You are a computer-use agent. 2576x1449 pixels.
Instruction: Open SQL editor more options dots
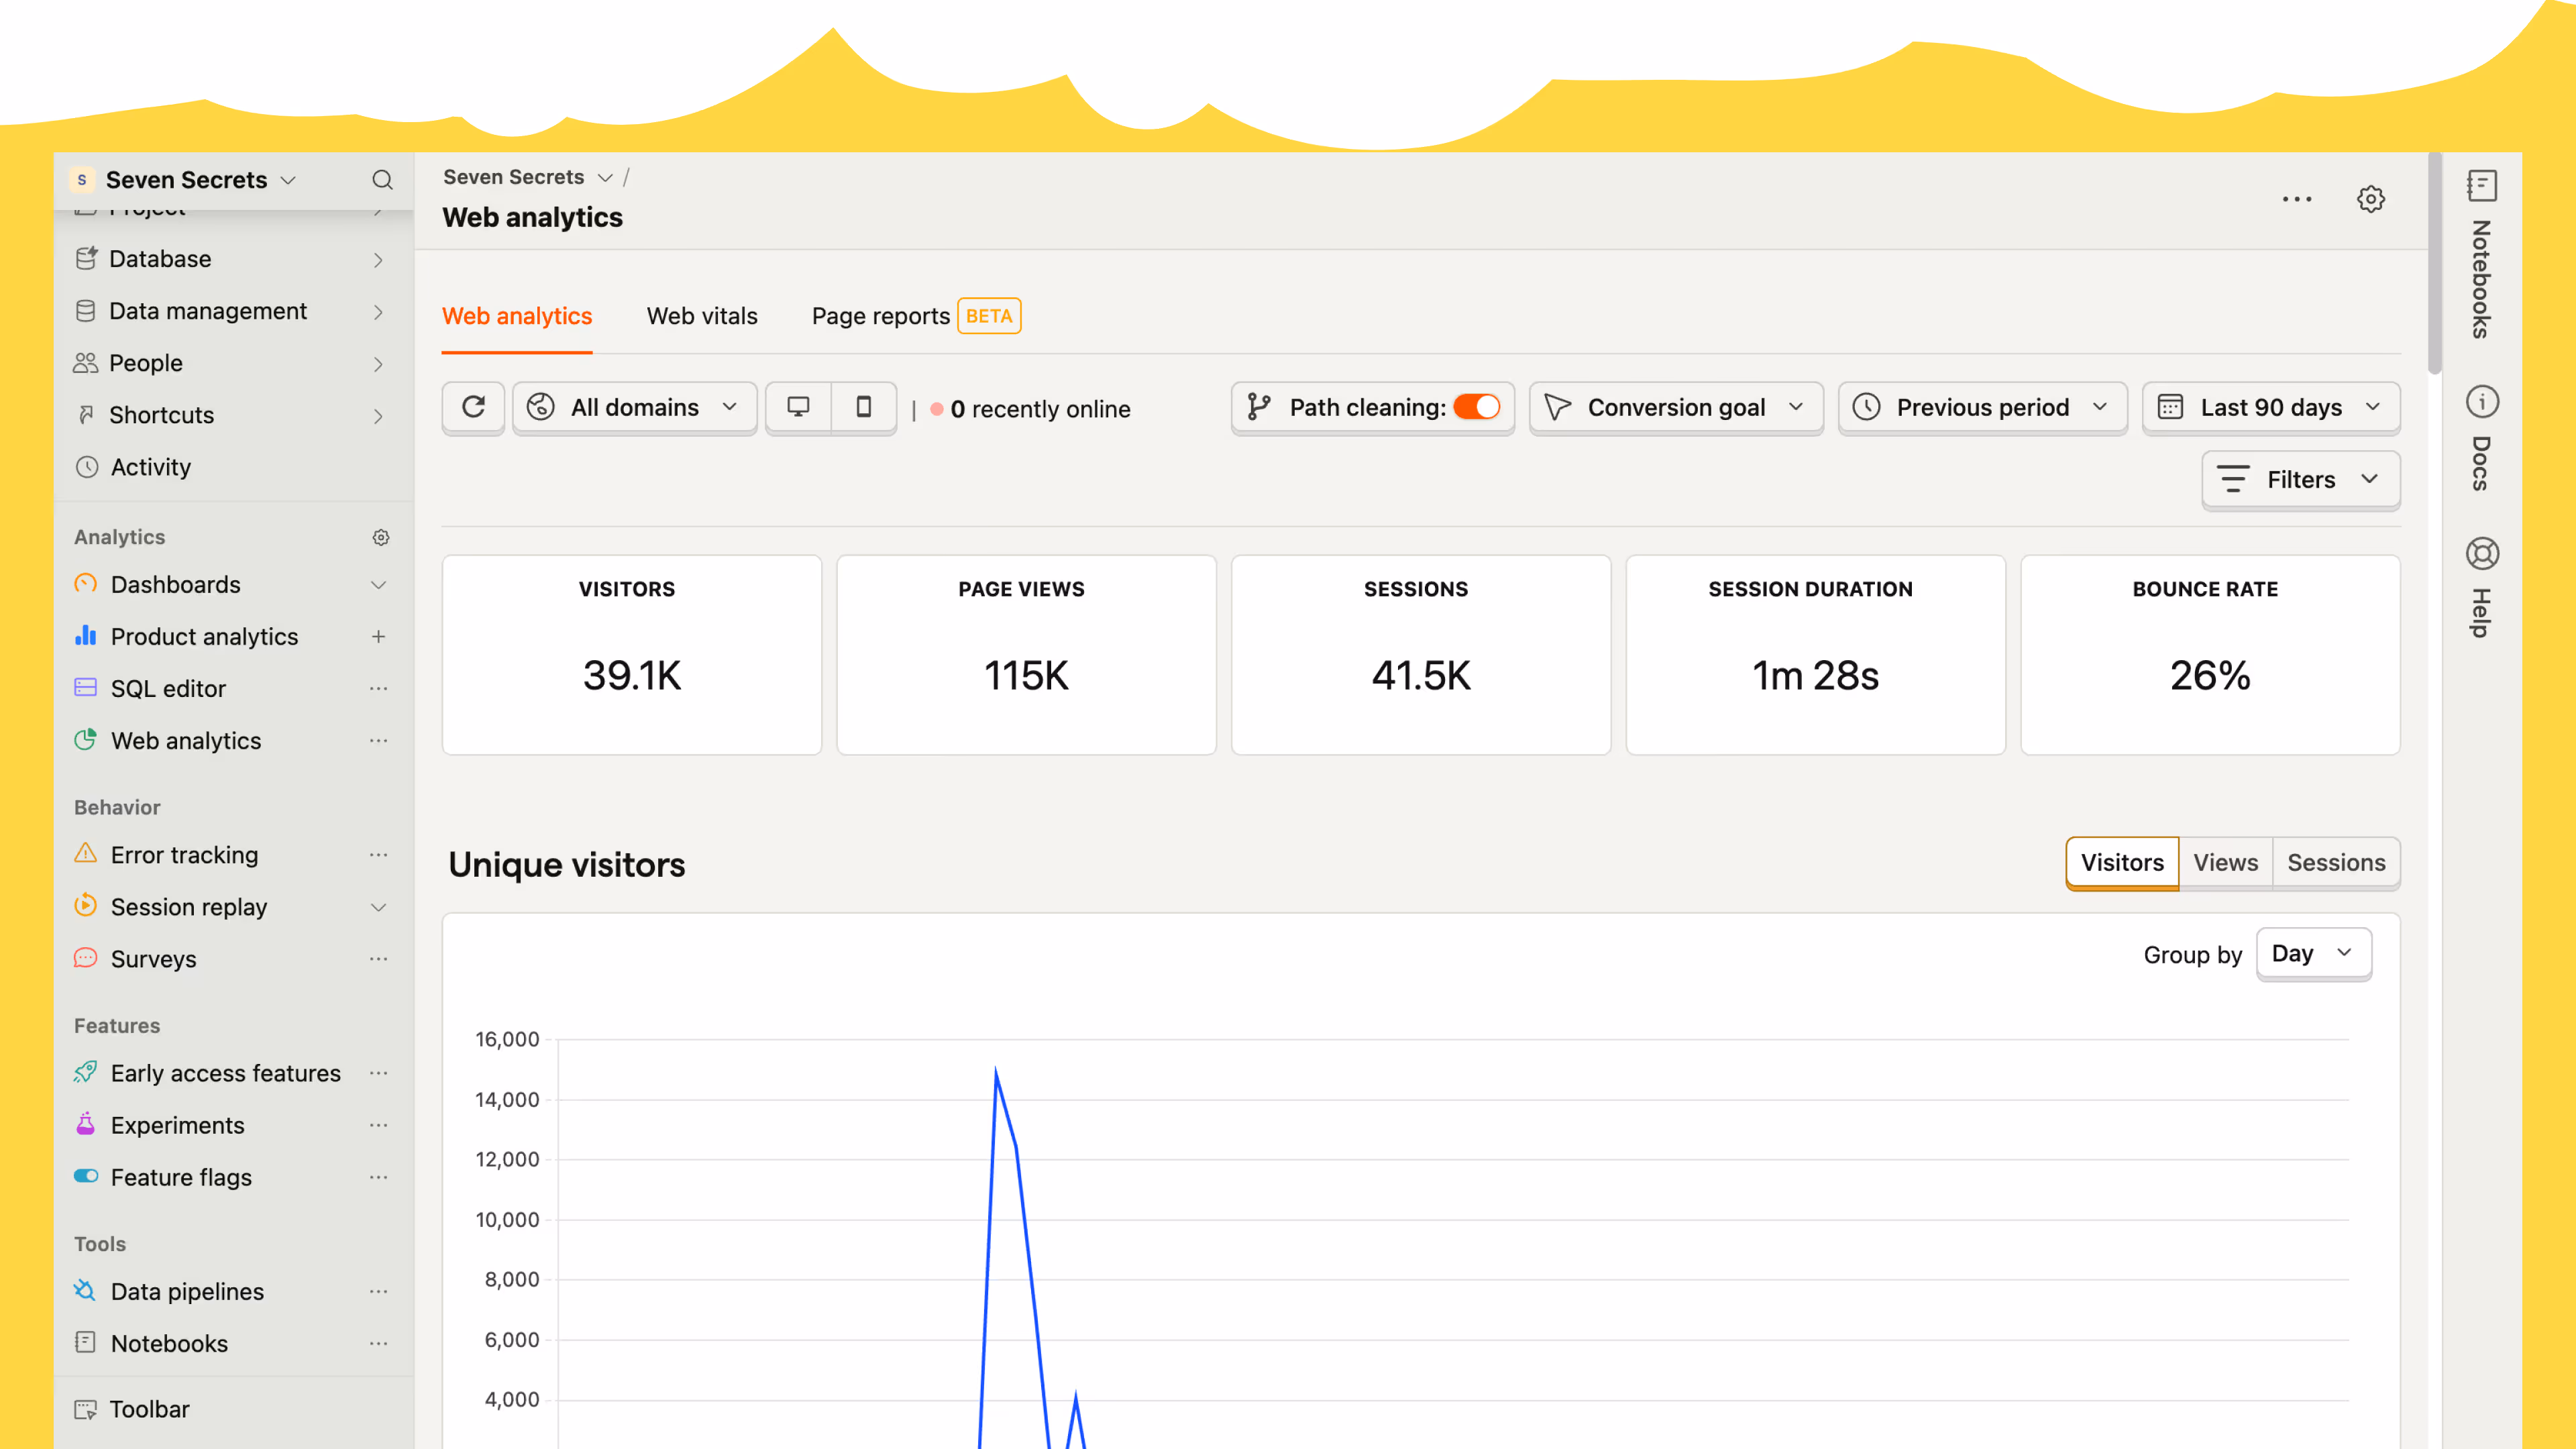pyautogui.click(x=378, y=688)
